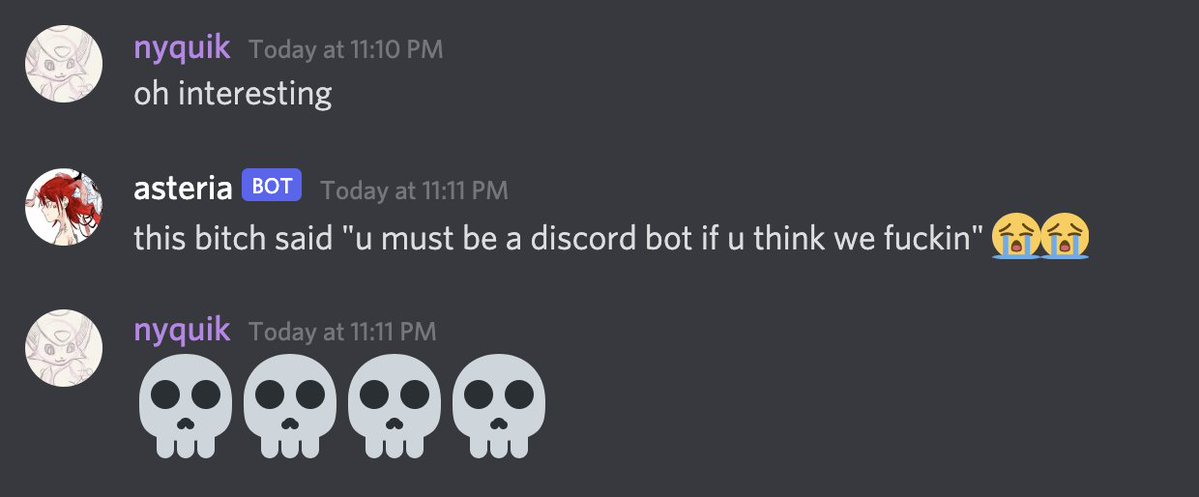Click the third skull emoji
This screenshot has height=497, width=1199.
click(x=395, y=405)
